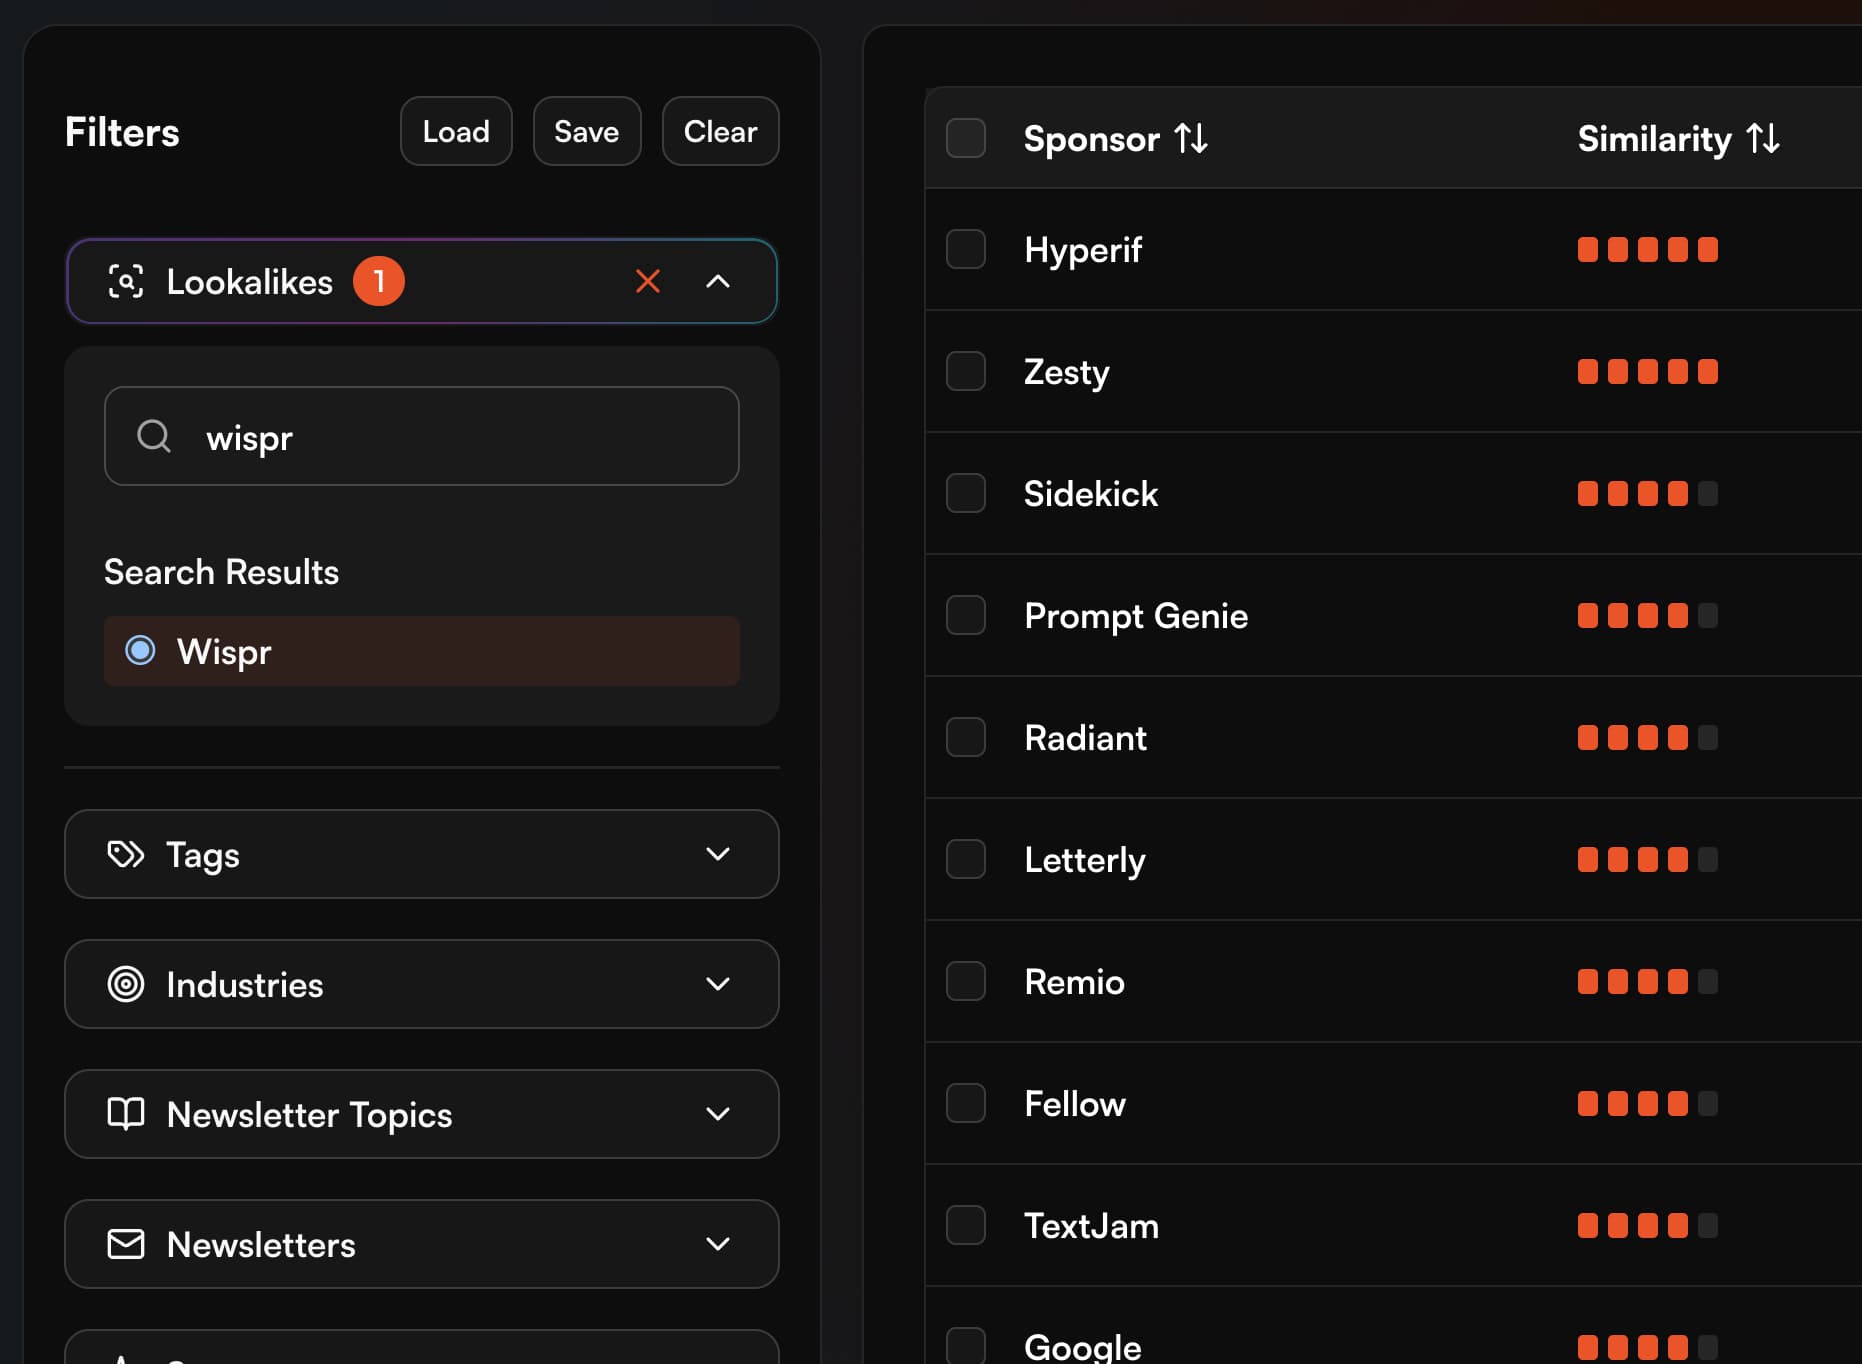Check the Hyperif row checkbox
The width and height of the screenshot is (1862, 1364).
[x=966, y=249]
